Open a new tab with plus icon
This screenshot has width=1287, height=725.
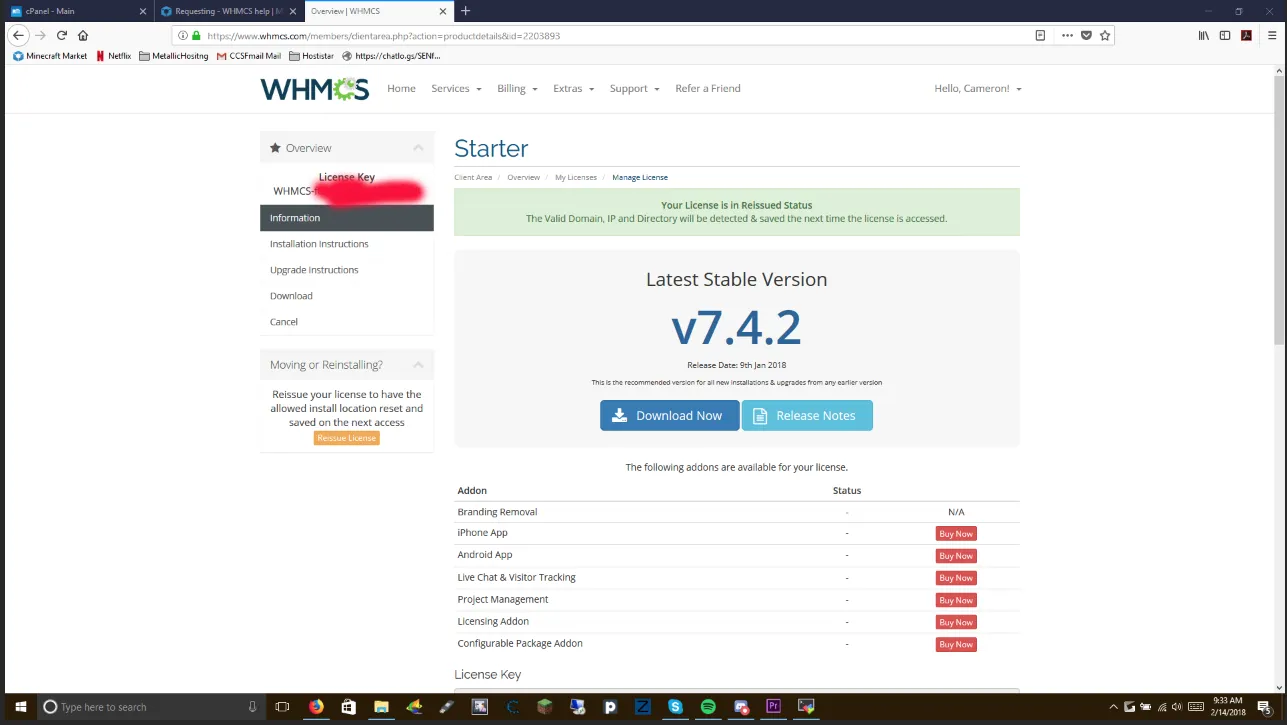click(x=465, y=11)
